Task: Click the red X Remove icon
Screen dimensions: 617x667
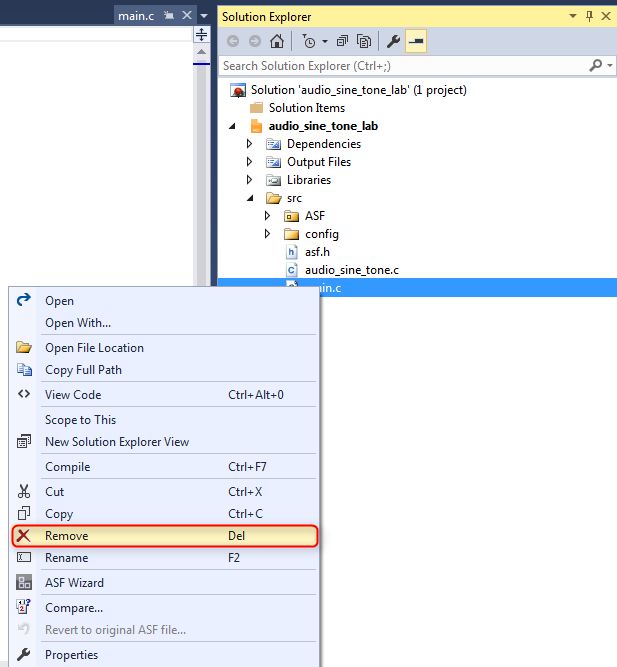Action: [24, 536]
